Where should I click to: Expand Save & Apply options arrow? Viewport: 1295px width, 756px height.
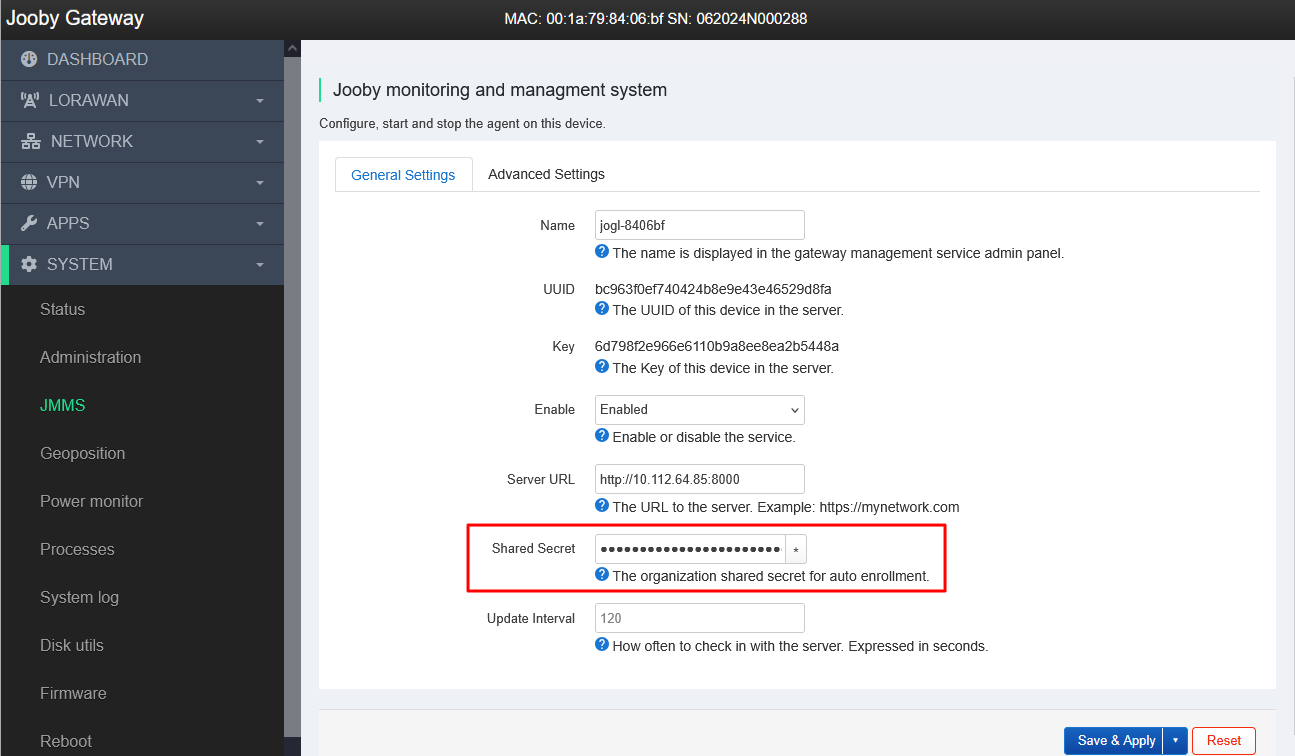coord(1175,741)
